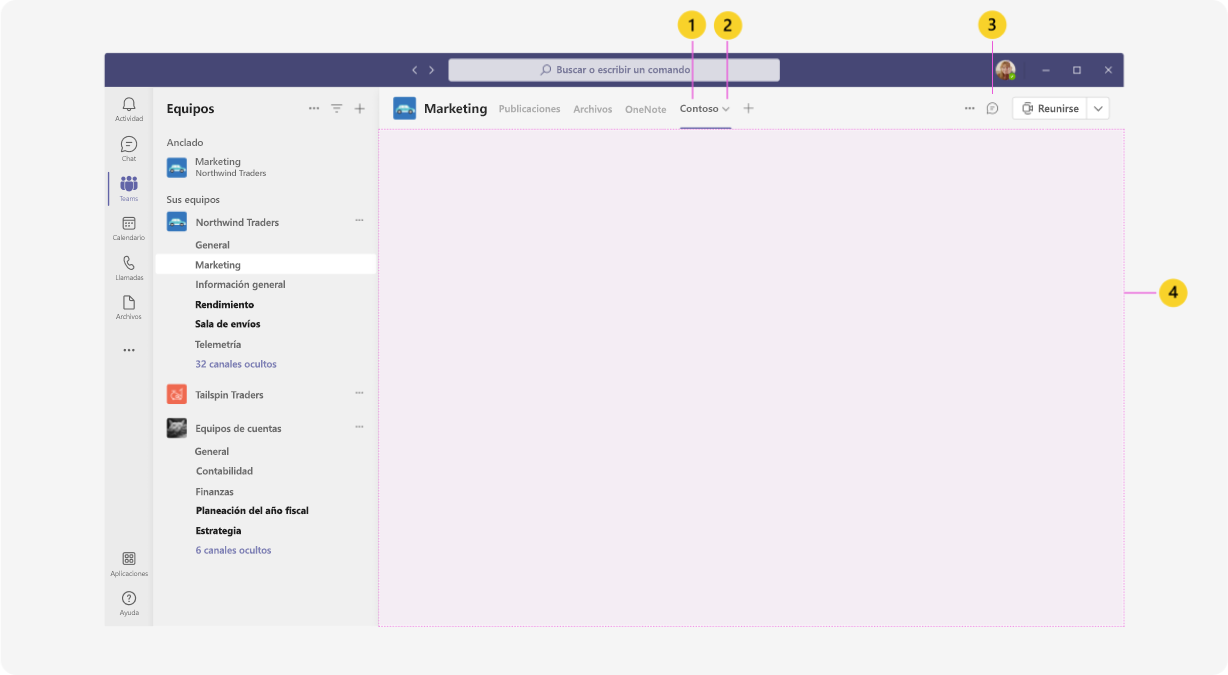
Task: Open channel more options ellipsis near Reunirse
Action: pyautogui.click(x=970, y=108)
